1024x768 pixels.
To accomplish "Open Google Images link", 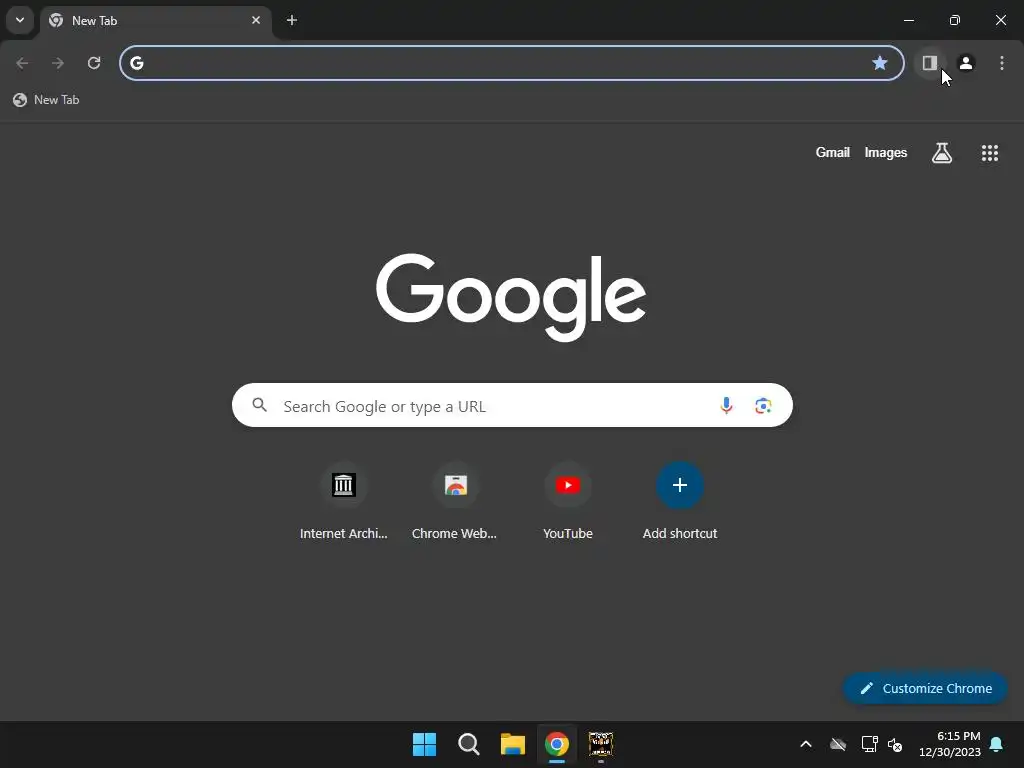I will coord(886,152).
